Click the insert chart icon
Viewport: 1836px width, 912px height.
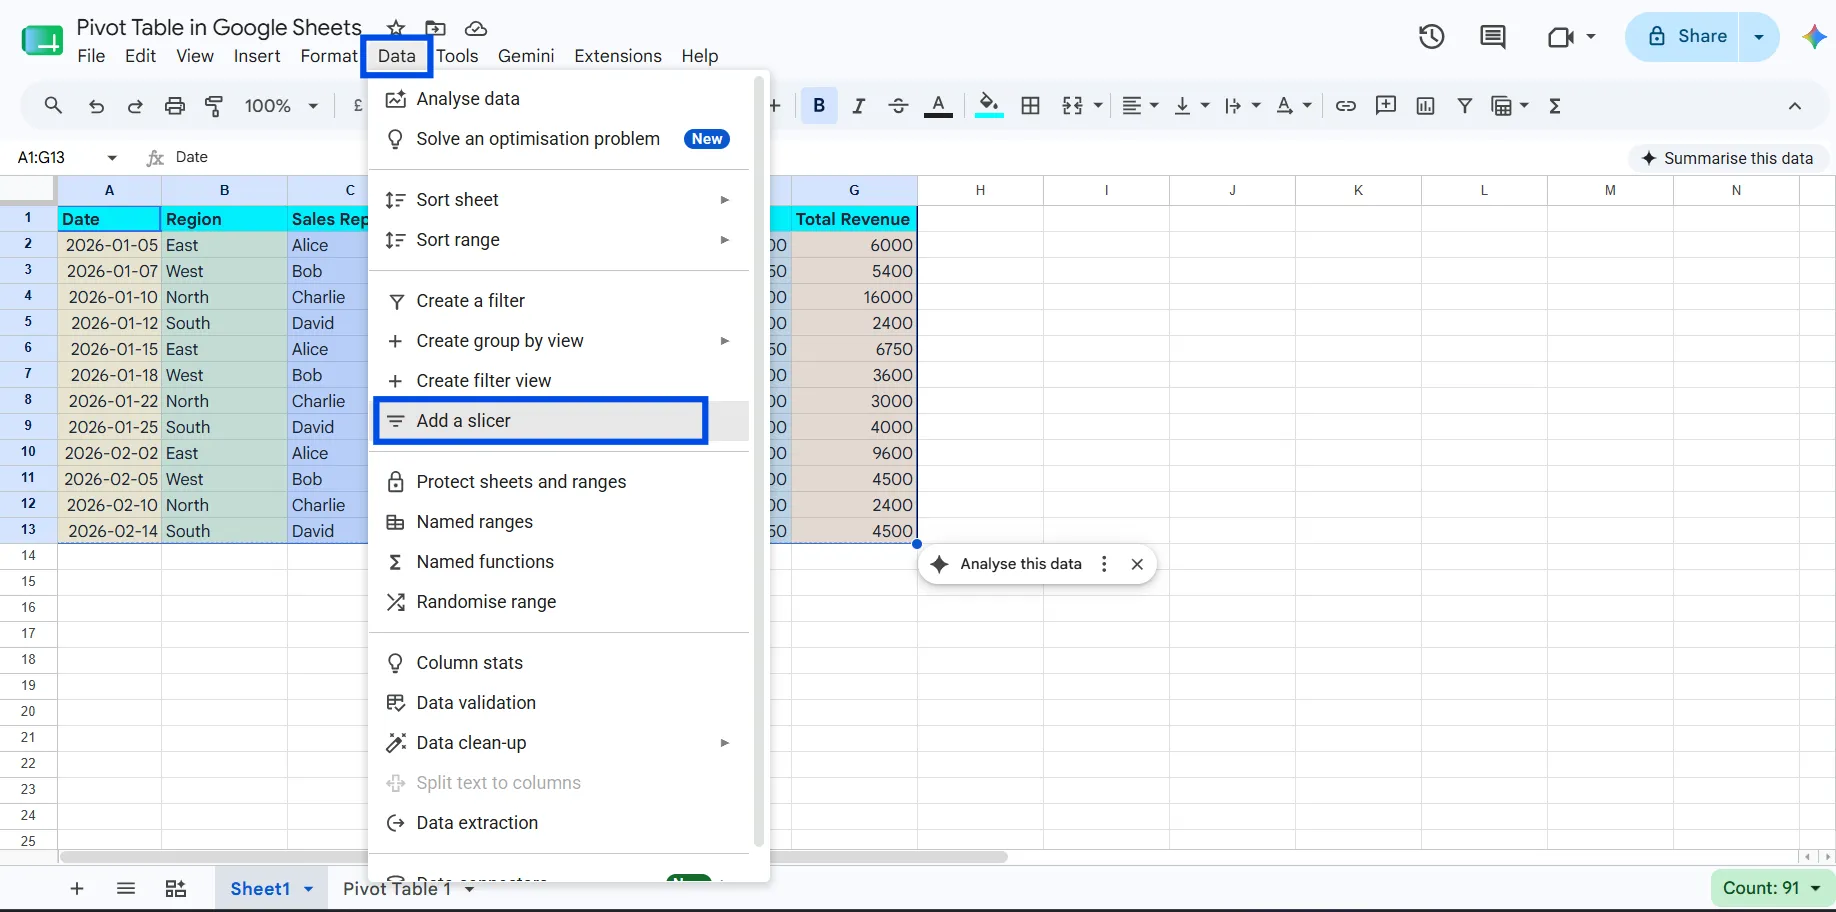click(x=1426, y=106)
